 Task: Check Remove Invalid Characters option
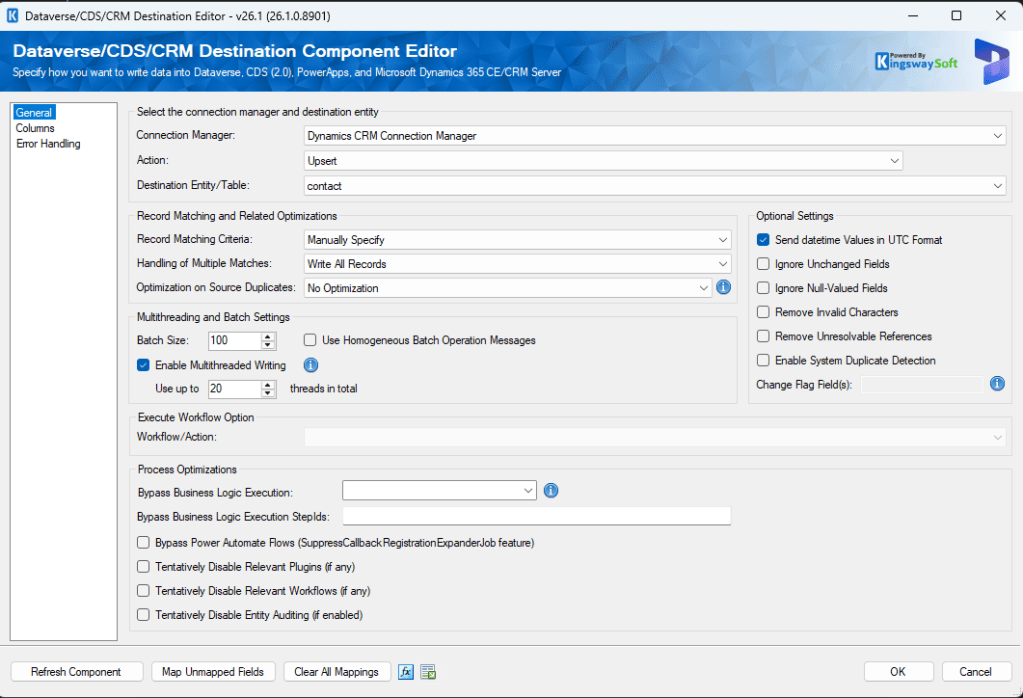(763, 312)
